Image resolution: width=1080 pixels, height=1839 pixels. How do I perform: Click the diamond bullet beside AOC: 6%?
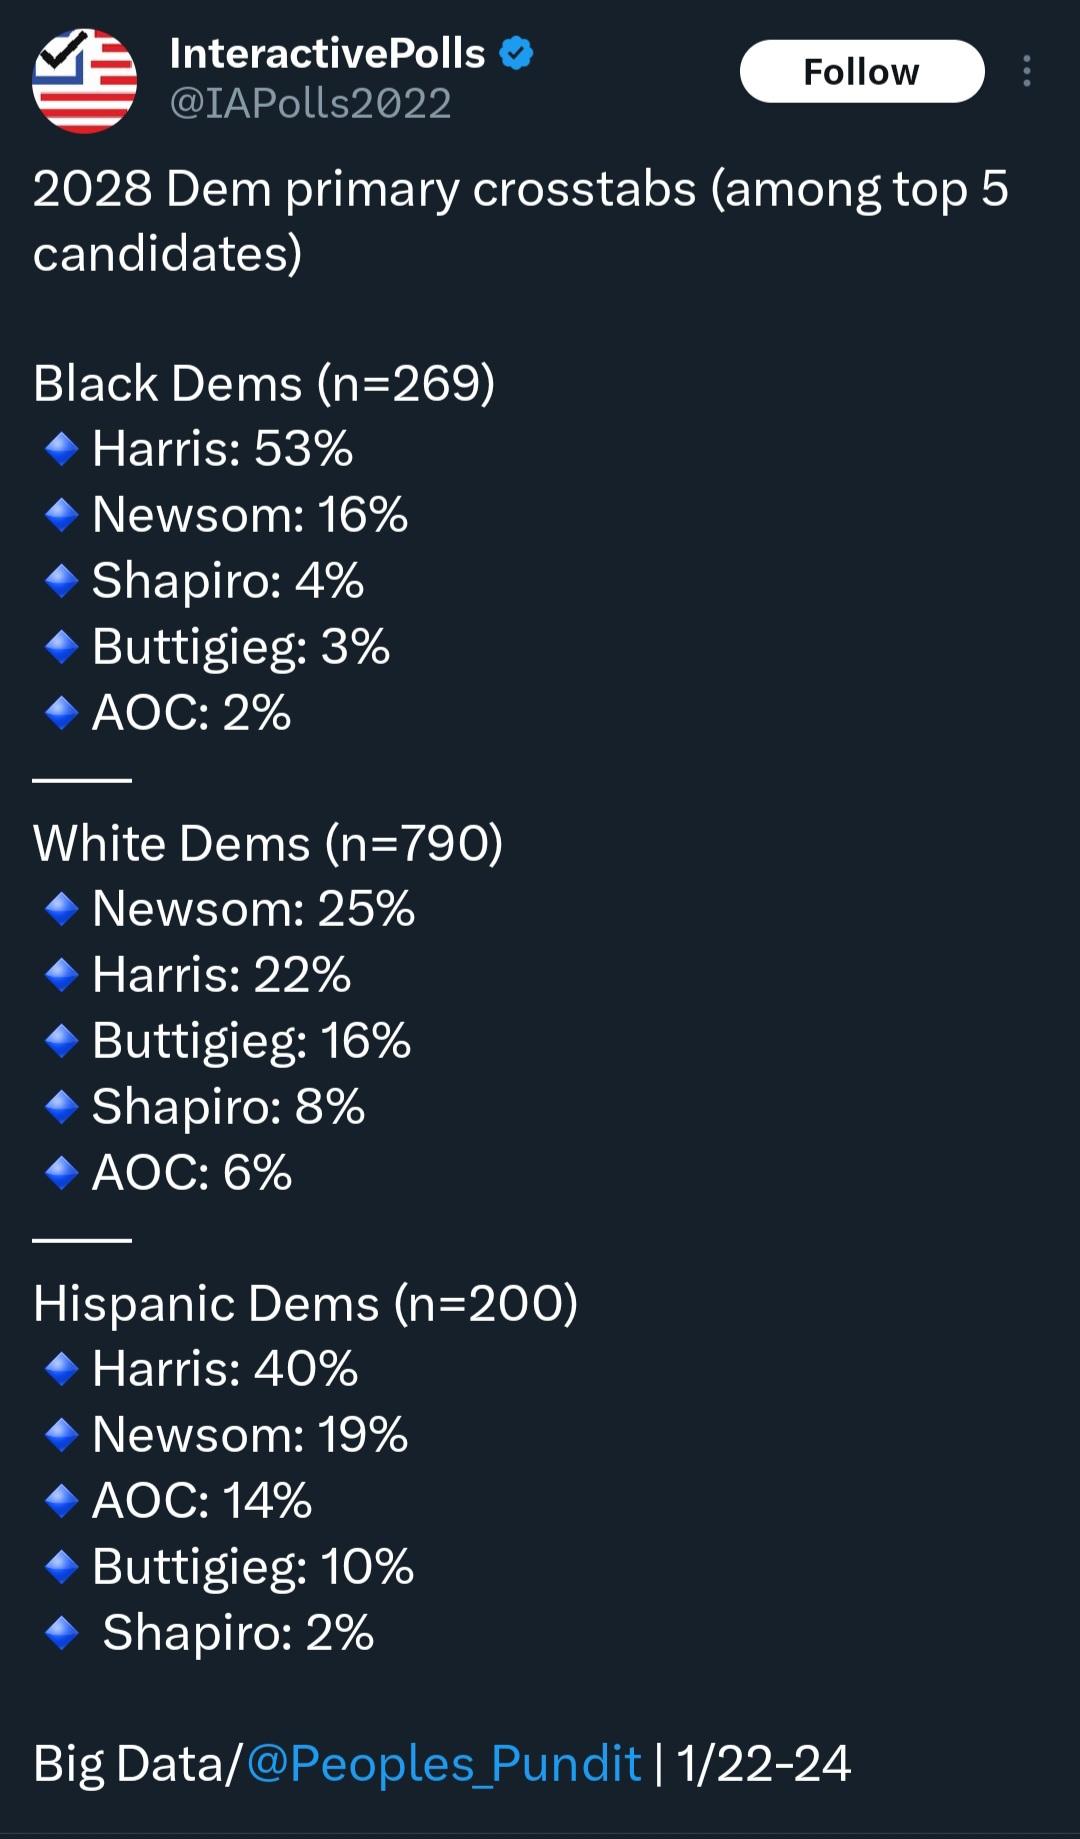[x=62, y=1173]
